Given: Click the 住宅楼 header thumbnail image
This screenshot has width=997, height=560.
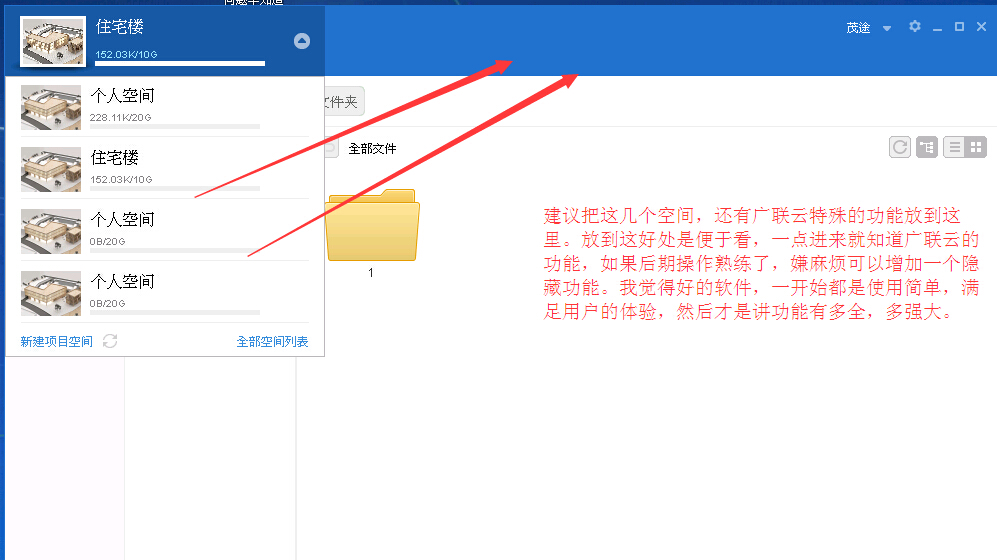Looking at the screenshot, I should pyautogui.click(x=52, y=41).
